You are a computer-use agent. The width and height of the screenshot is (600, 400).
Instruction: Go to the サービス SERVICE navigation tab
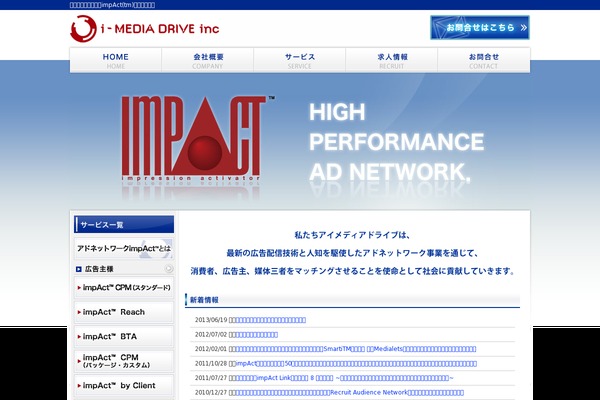click(300, 60)
